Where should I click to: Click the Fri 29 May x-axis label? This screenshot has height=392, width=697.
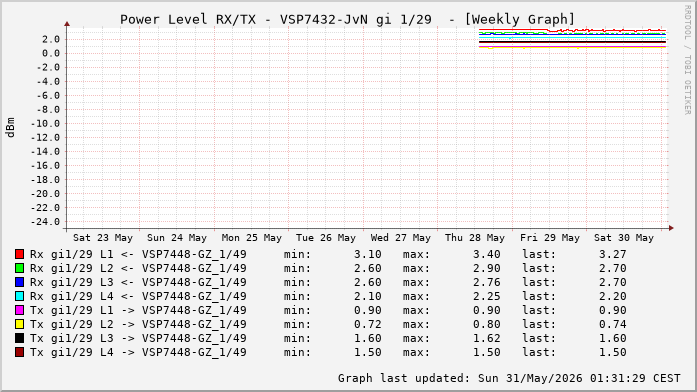549,238
